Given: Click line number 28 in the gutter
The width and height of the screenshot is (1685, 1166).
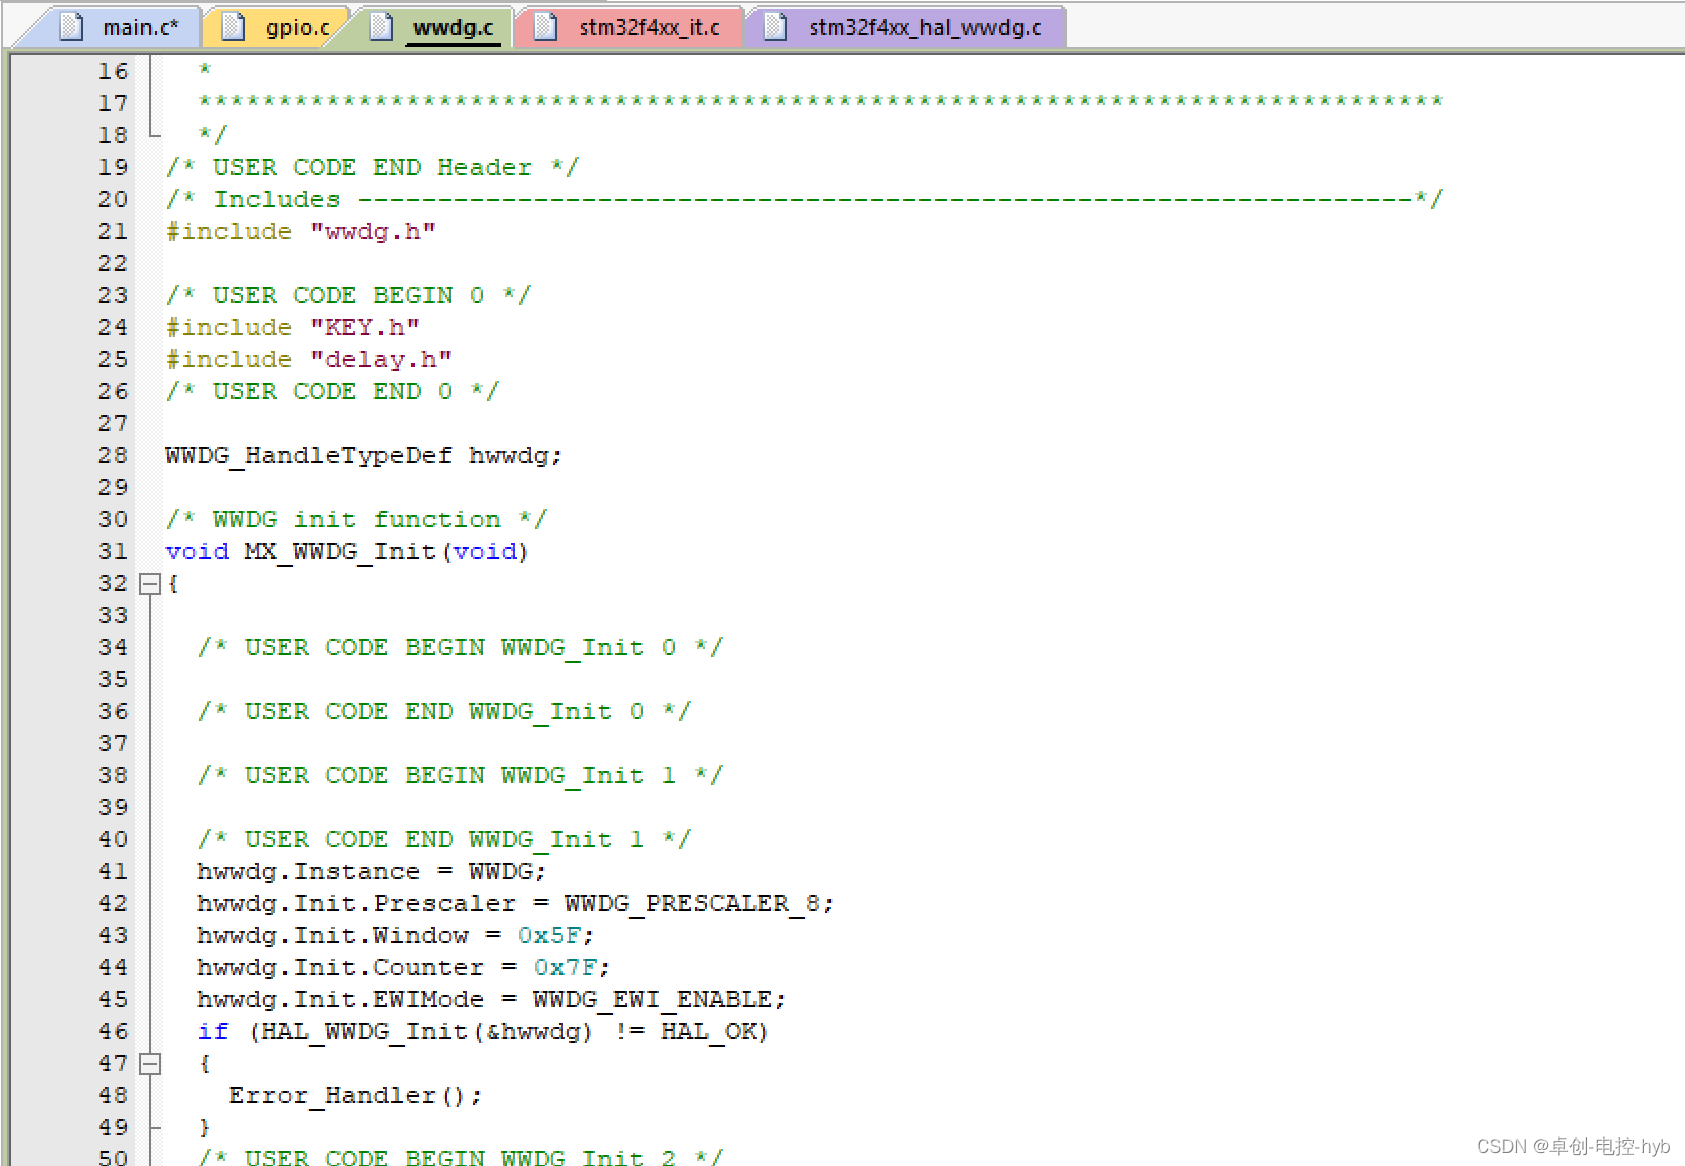Looking at the screenshot, I should (113, 456).
